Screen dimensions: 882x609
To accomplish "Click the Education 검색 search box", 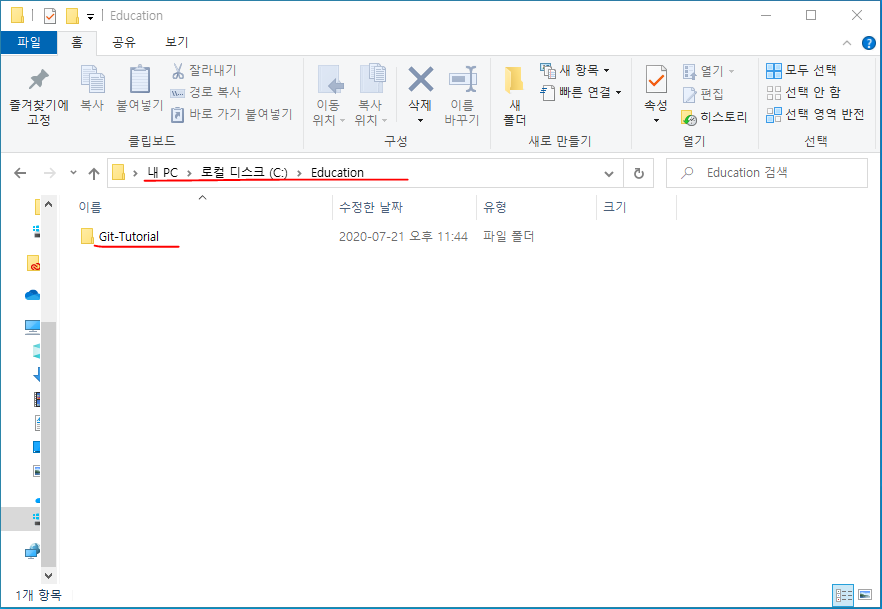I will (x=767, y=173).
